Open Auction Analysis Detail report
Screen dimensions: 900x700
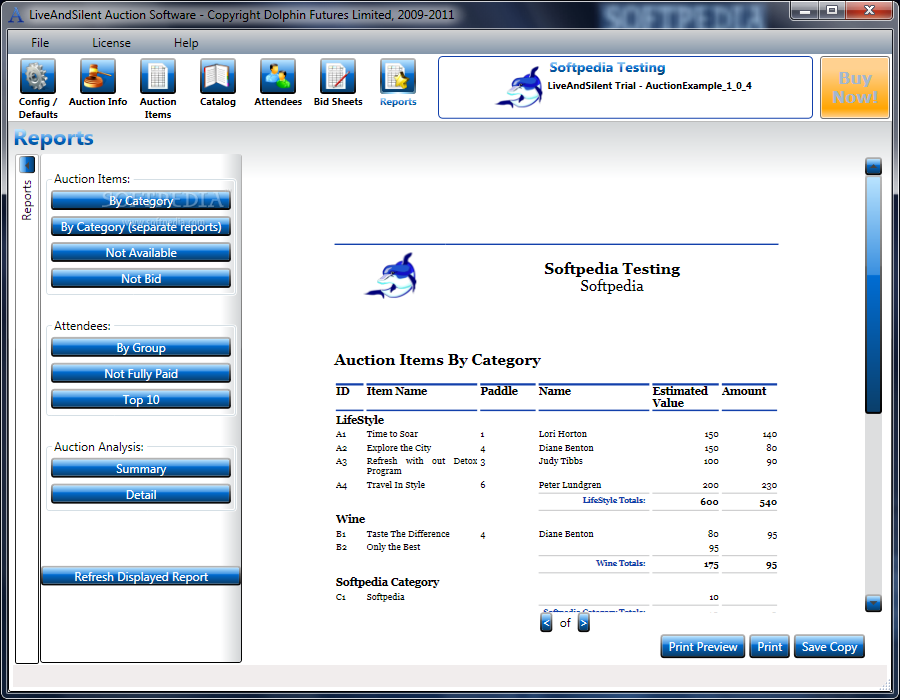coord(141,494)
